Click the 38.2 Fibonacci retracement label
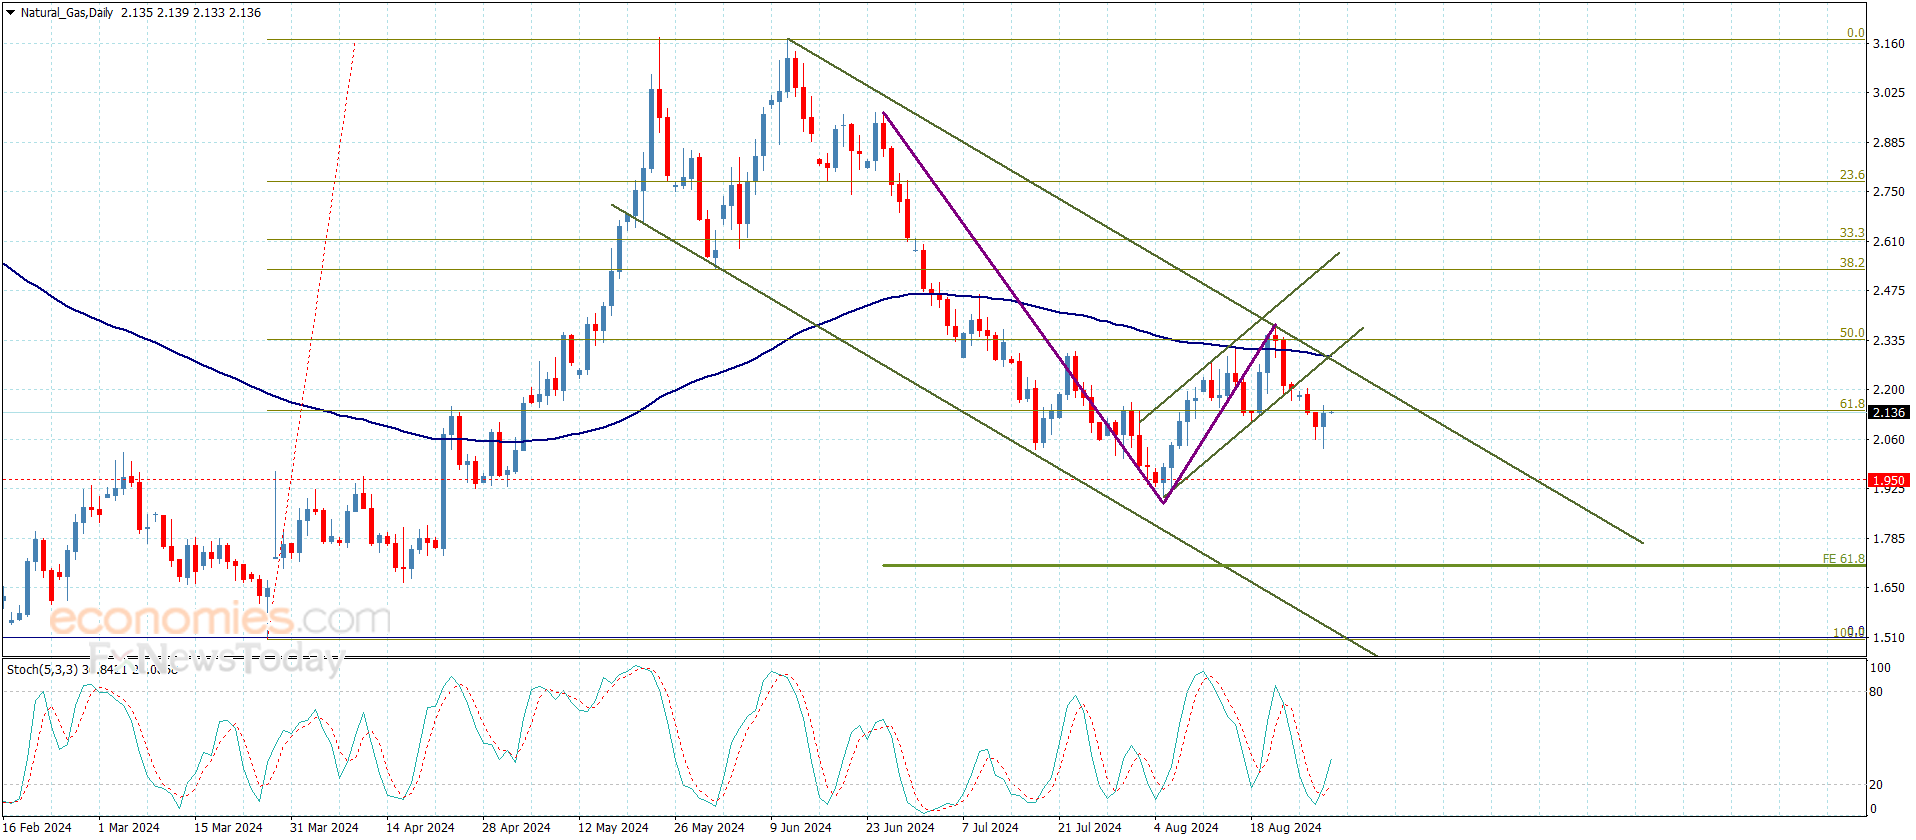 (1852, 263)
